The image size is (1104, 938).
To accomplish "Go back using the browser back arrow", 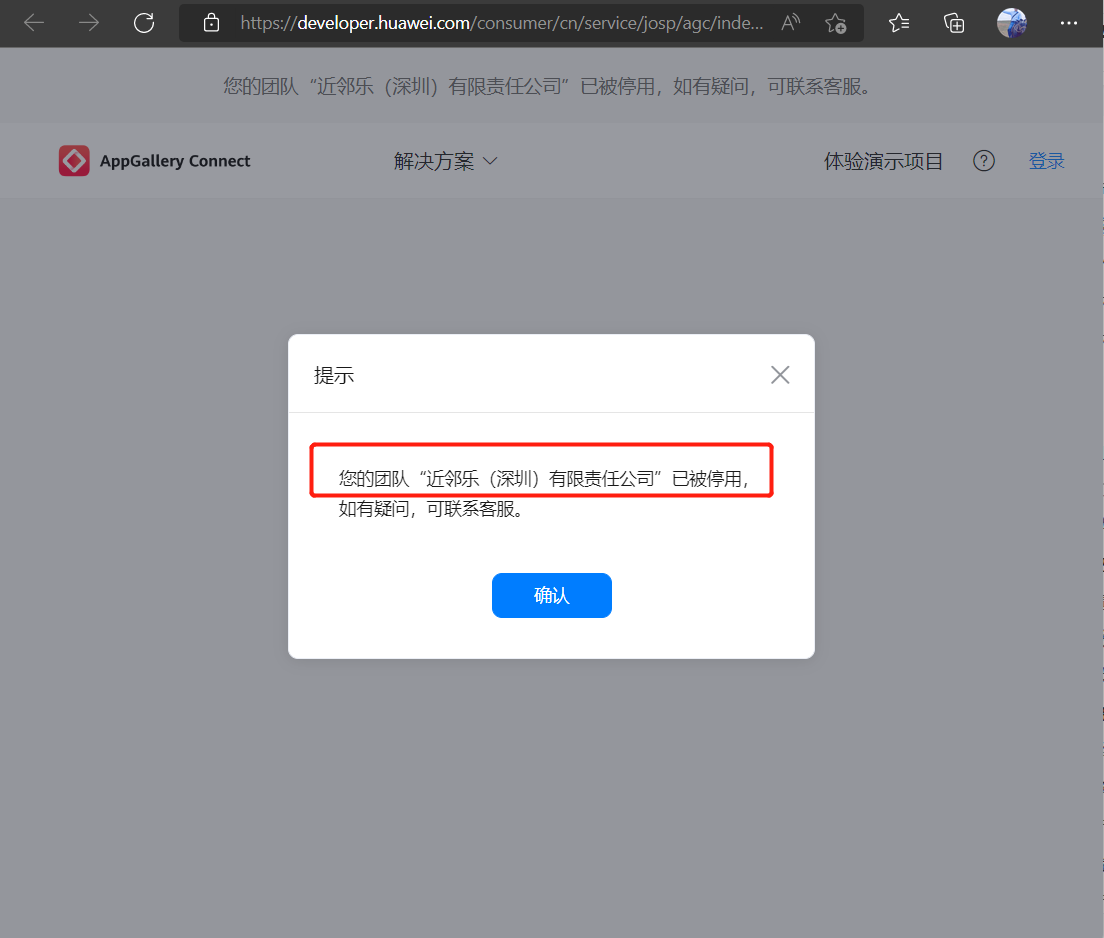I will 34,23.
